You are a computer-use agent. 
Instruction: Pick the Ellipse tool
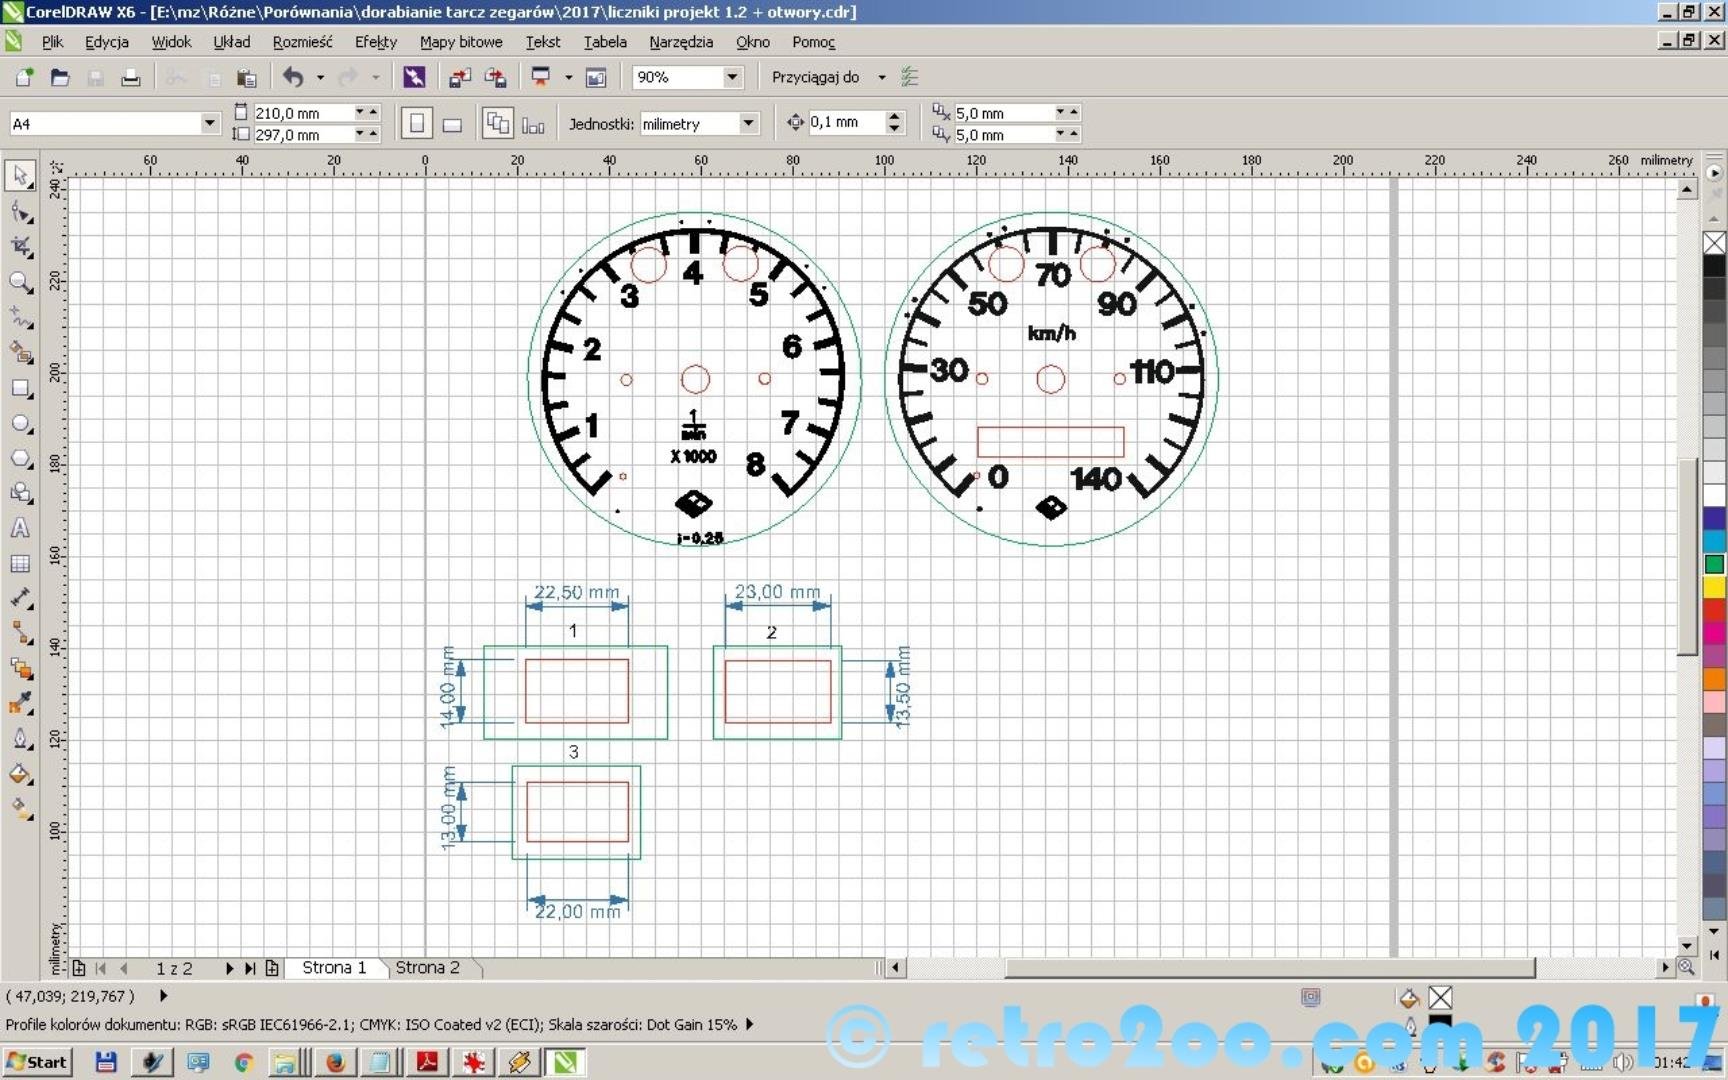pos(20,424)
